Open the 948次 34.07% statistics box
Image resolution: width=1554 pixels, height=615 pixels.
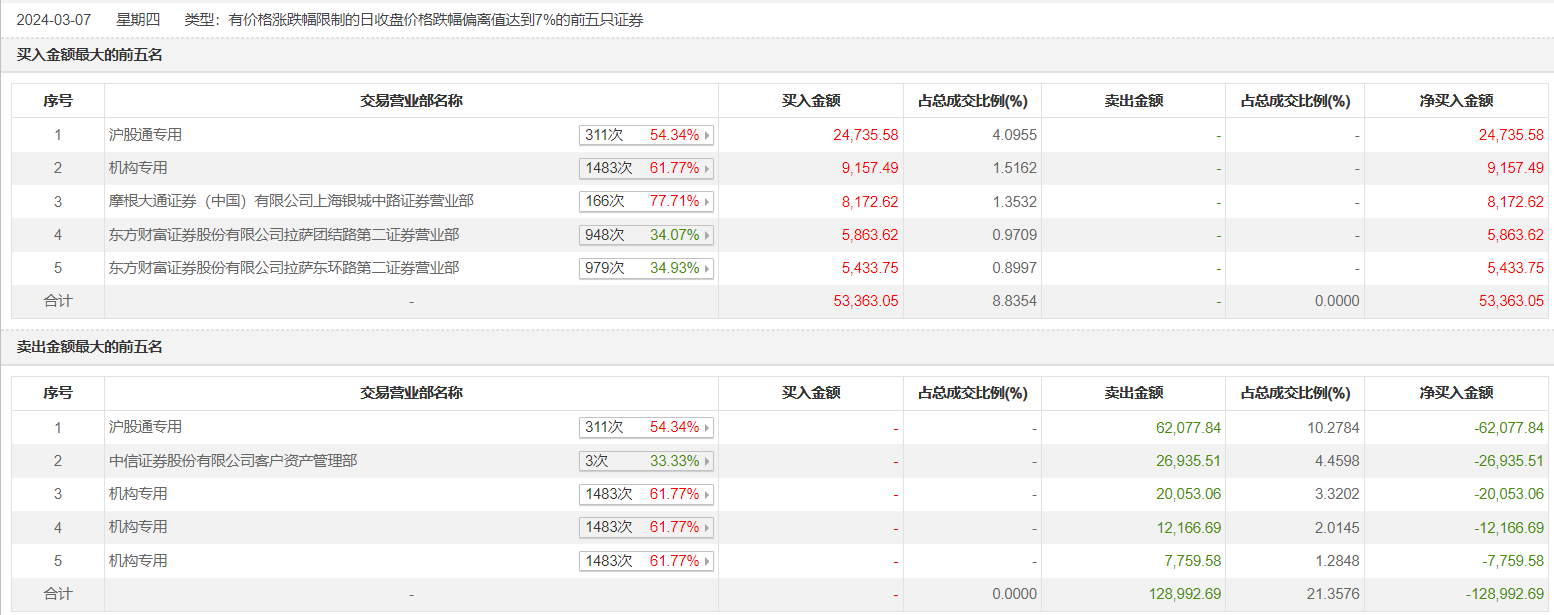[645, 235]
